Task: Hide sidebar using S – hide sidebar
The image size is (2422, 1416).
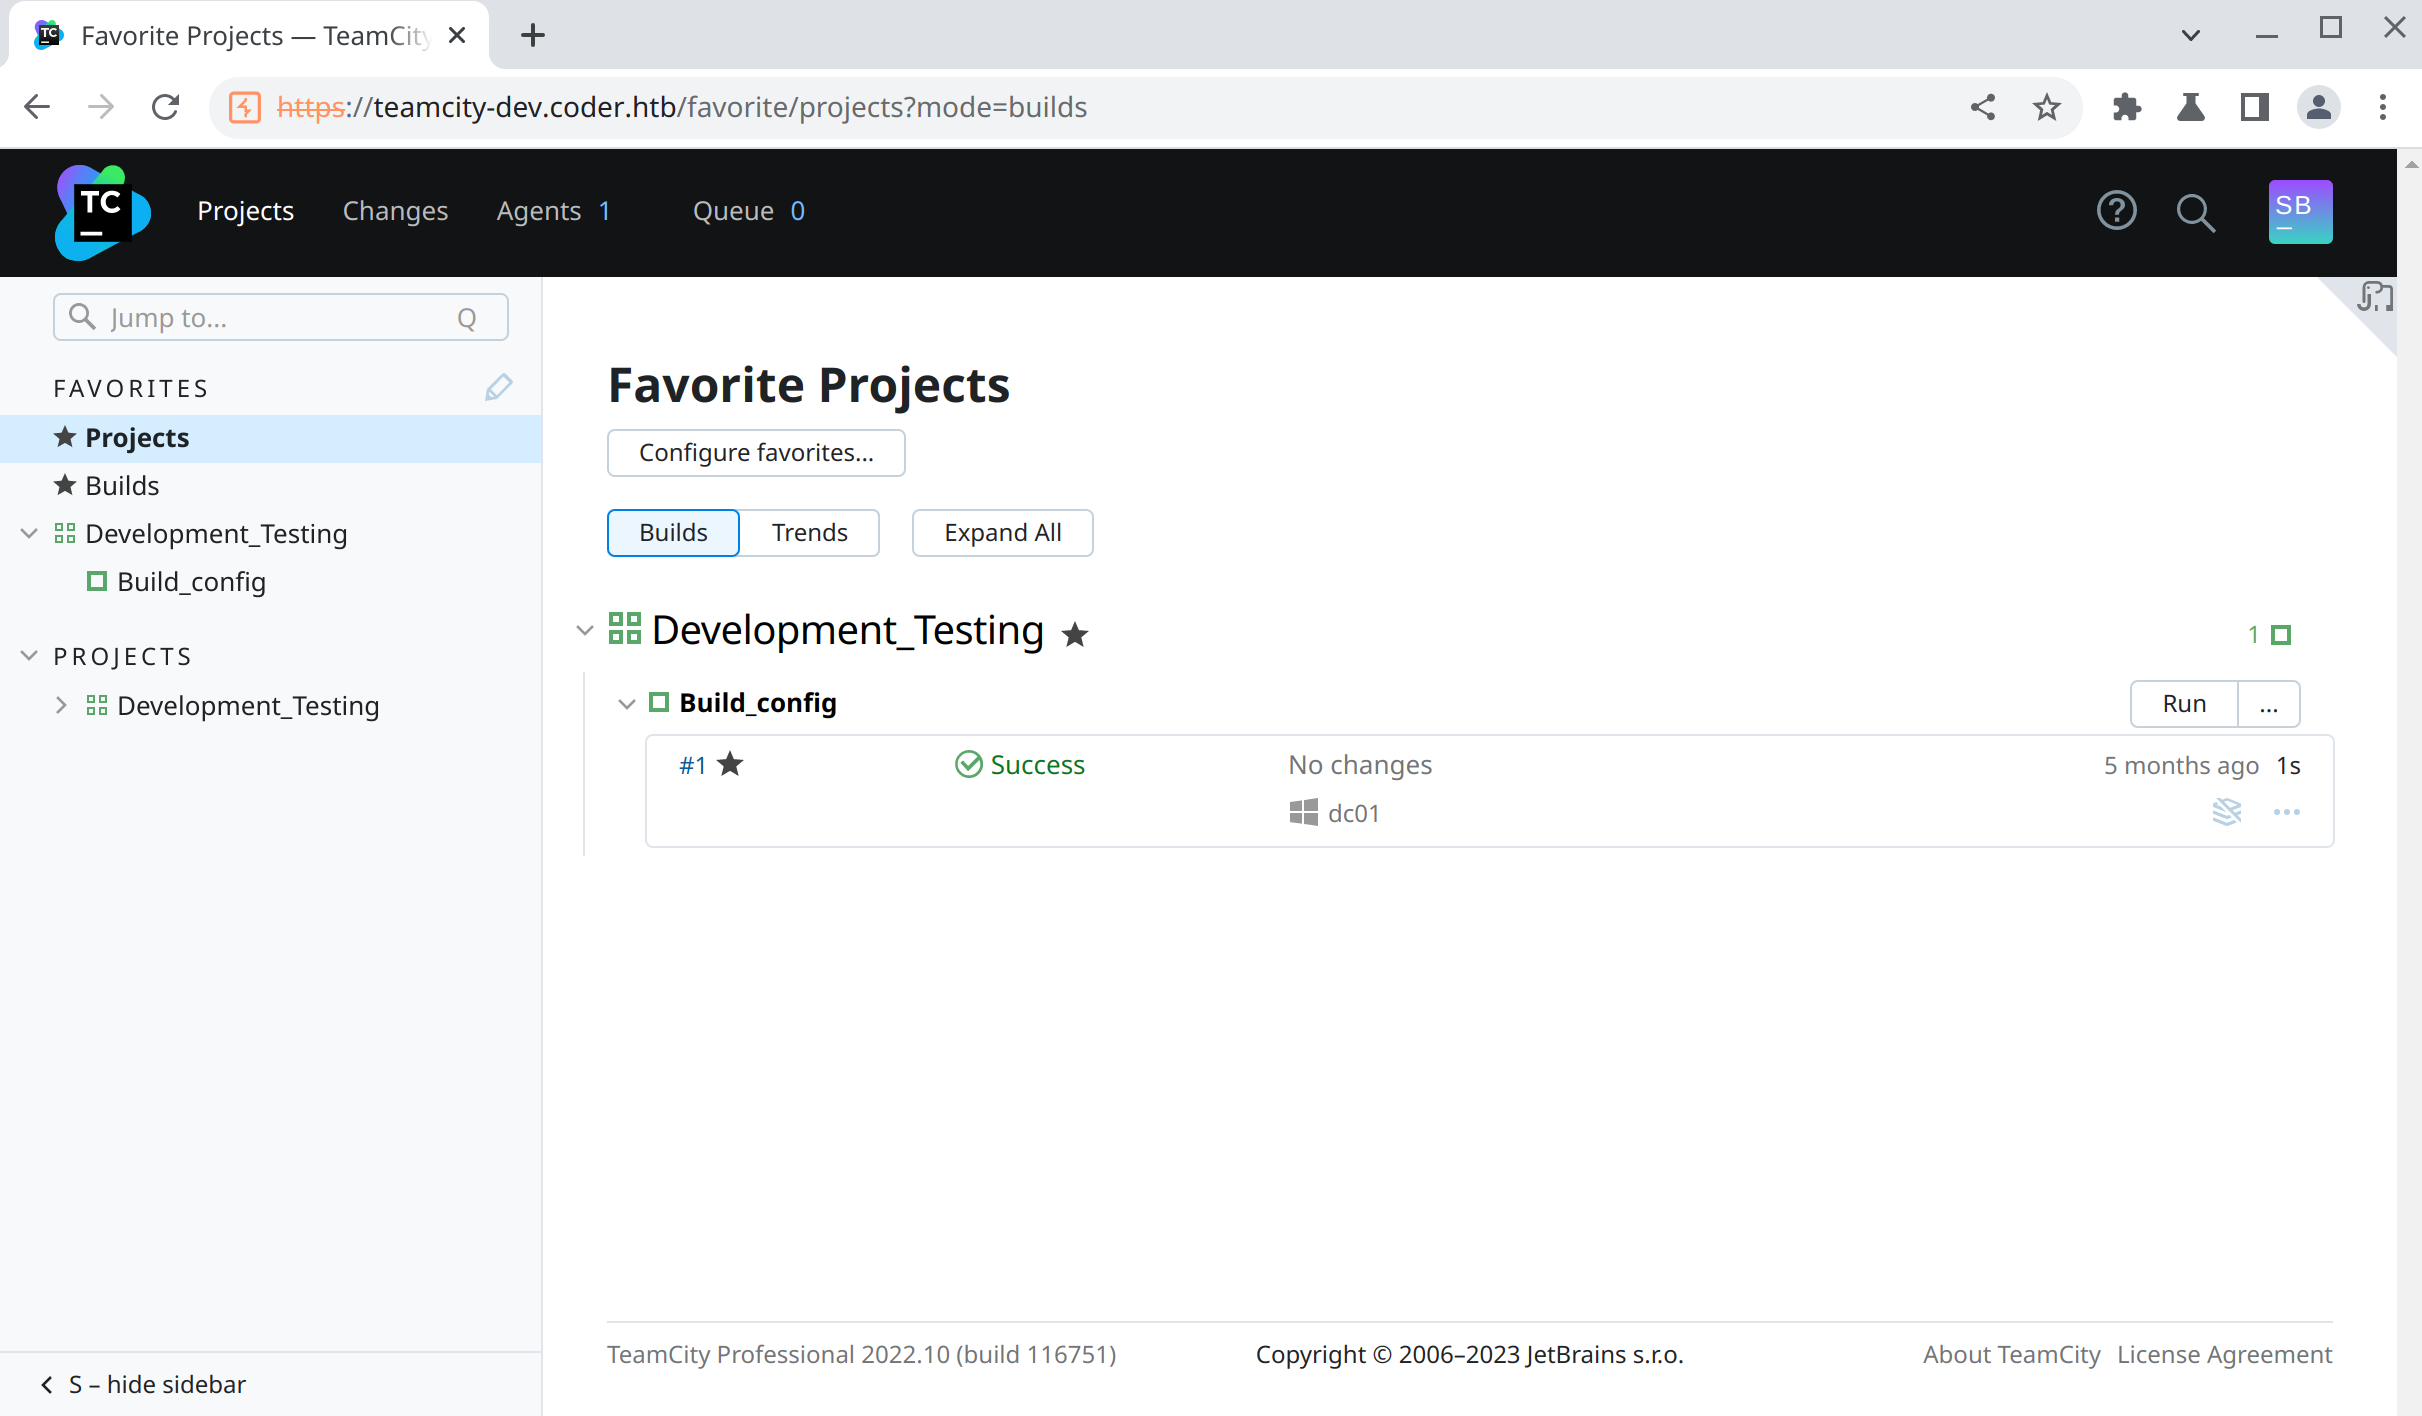Action: click(143, 1384)
